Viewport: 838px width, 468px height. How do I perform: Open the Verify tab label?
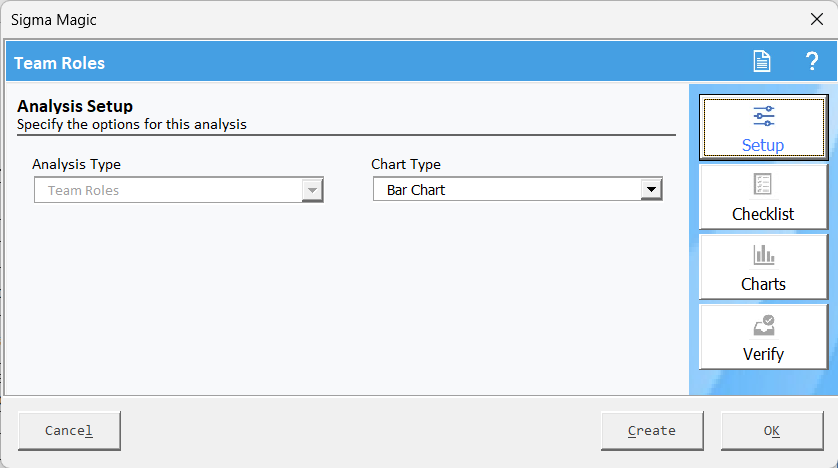pyautogui.click(x=763, y=354)
